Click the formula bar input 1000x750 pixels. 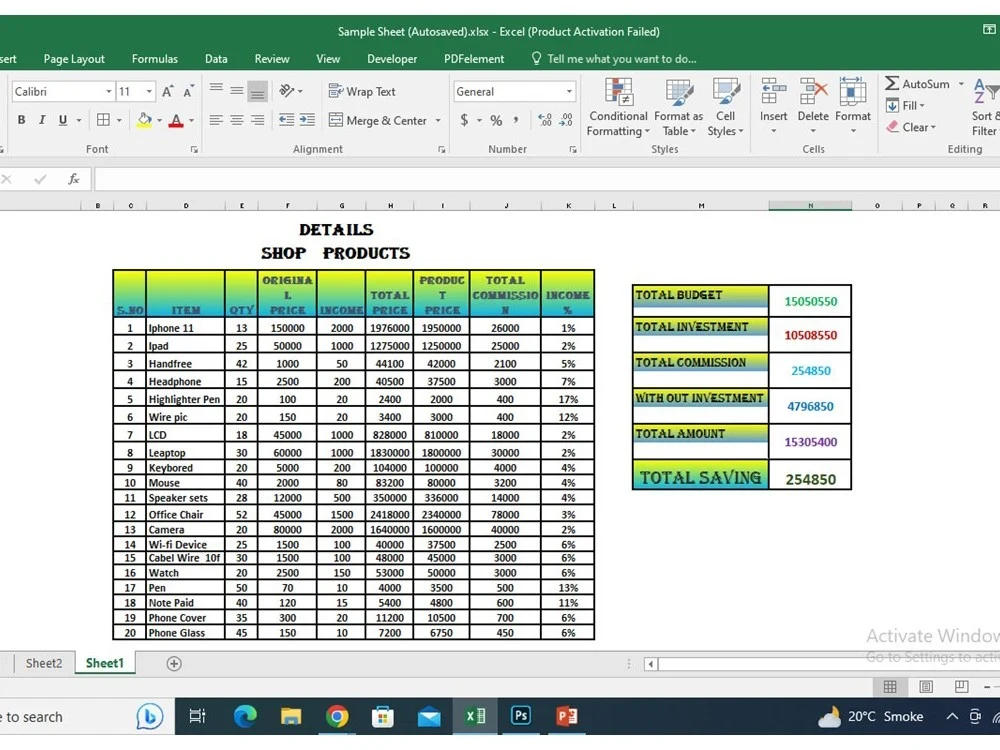[547, 179]
